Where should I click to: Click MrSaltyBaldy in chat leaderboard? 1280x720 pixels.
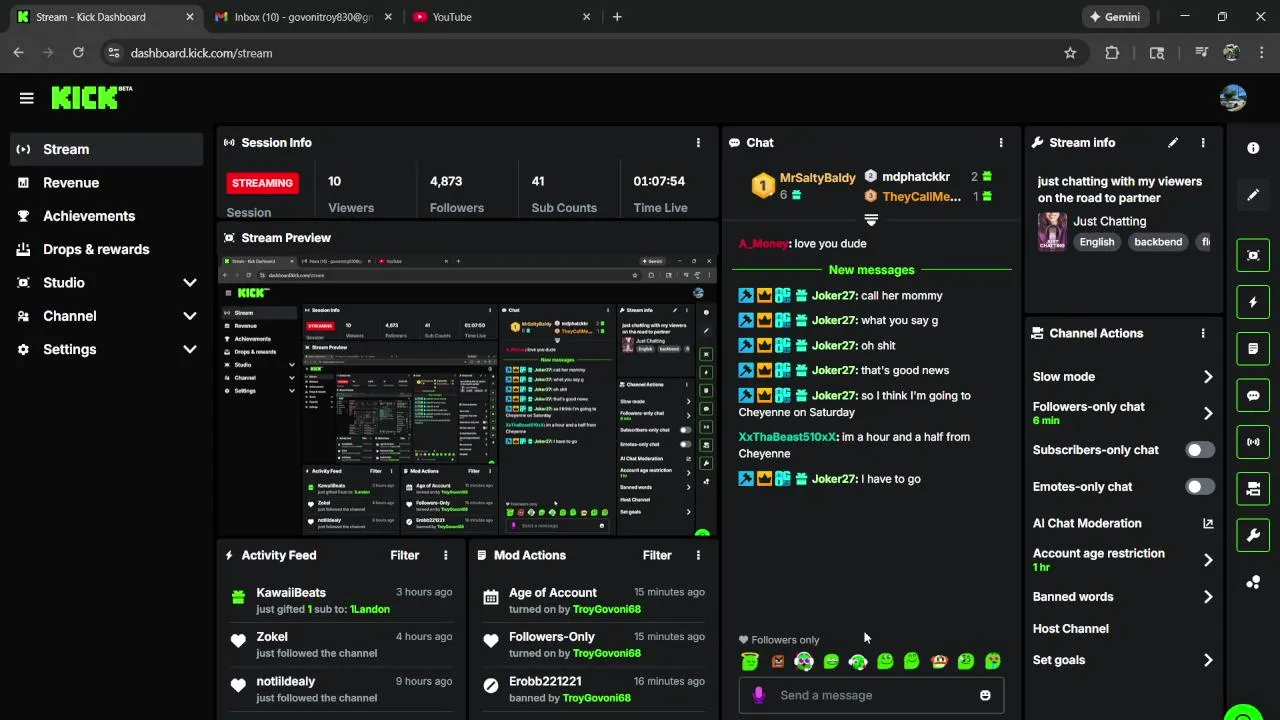[x=817, y=178]
